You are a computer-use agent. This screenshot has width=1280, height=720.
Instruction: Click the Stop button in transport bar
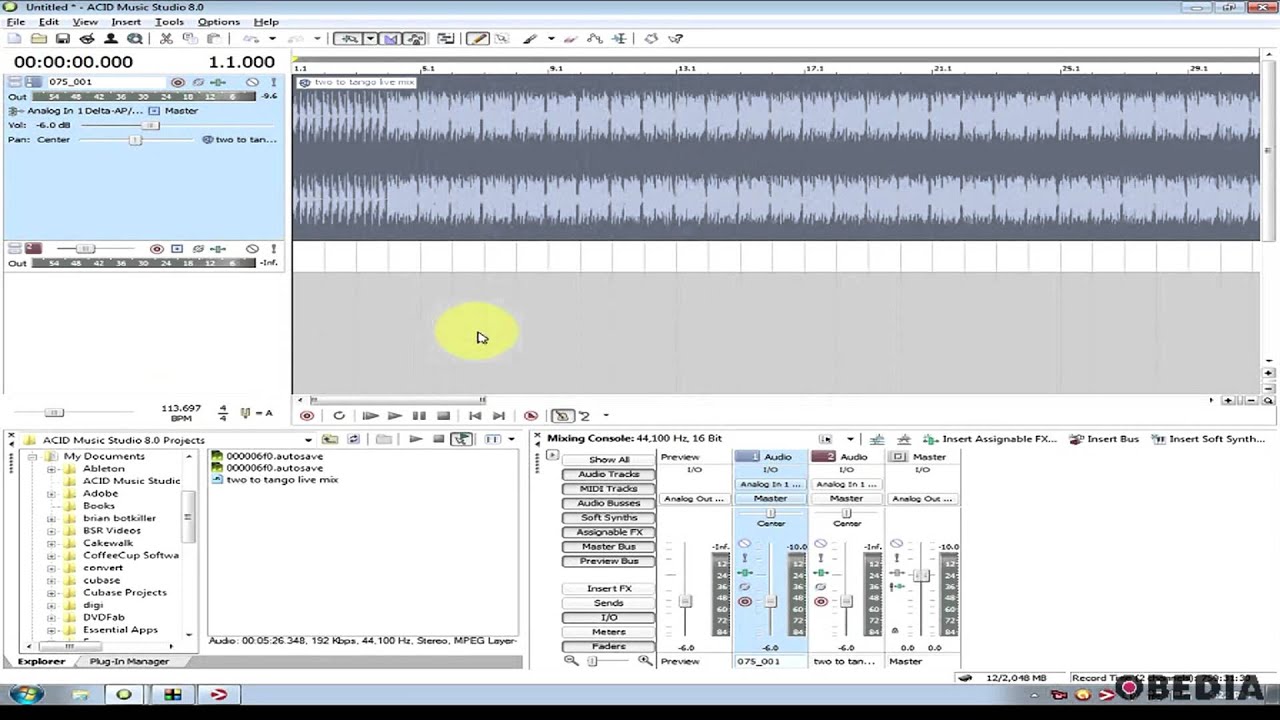pos(443,416)
